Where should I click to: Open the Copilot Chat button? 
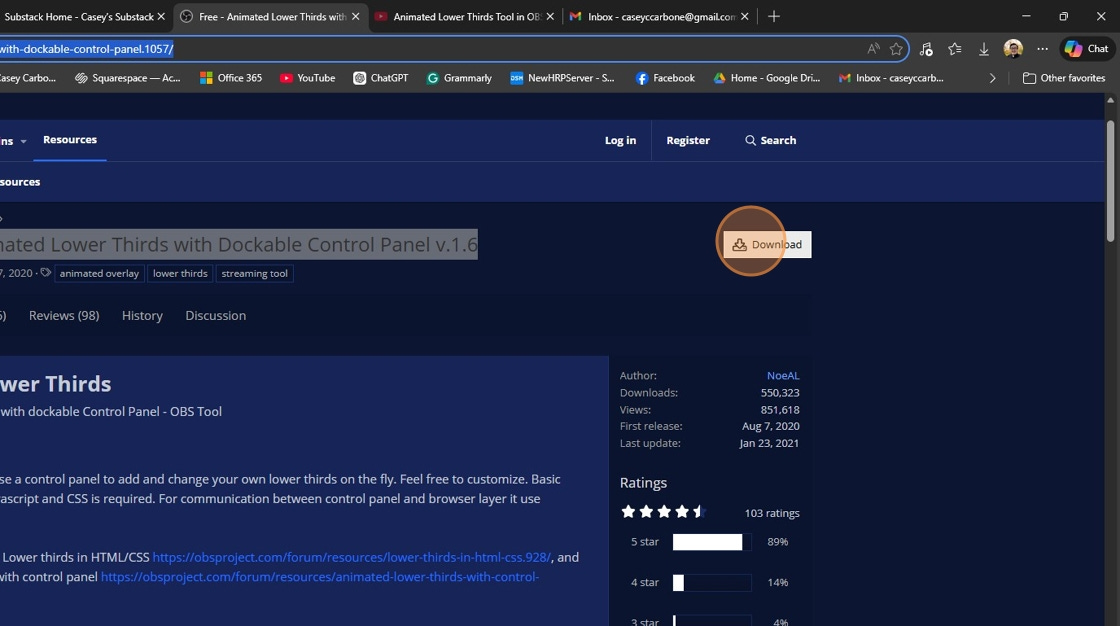tap(1086, 49)
